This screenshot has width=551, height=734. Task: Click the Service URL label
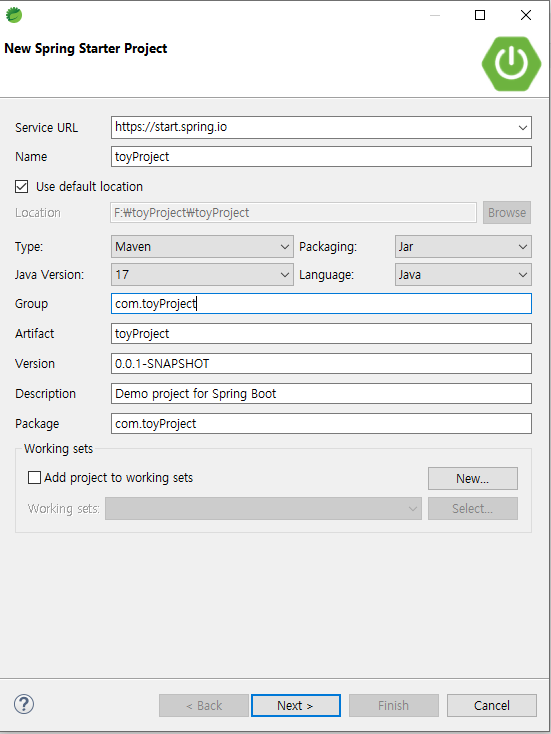tap(46, 128)
